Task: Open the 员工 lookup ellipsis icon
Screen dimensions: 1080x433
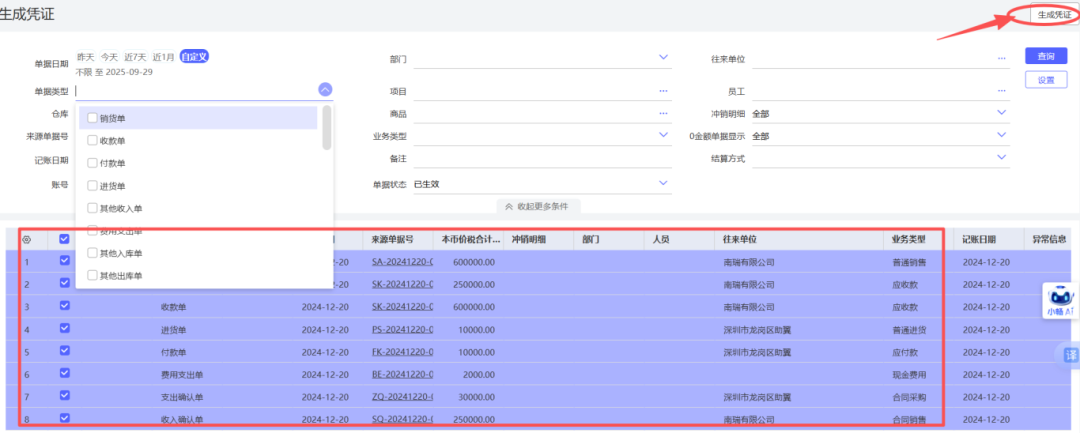Action: [1001, 91]
